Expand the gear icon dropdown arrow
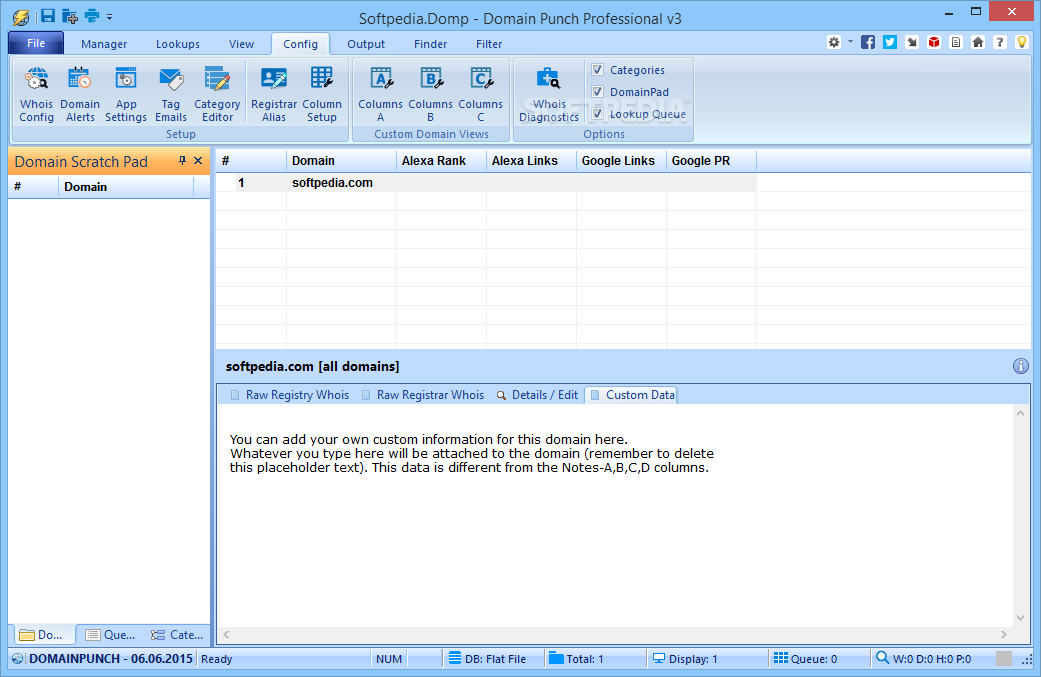The height and width of the screenshot is (677, 1041). 850,42
